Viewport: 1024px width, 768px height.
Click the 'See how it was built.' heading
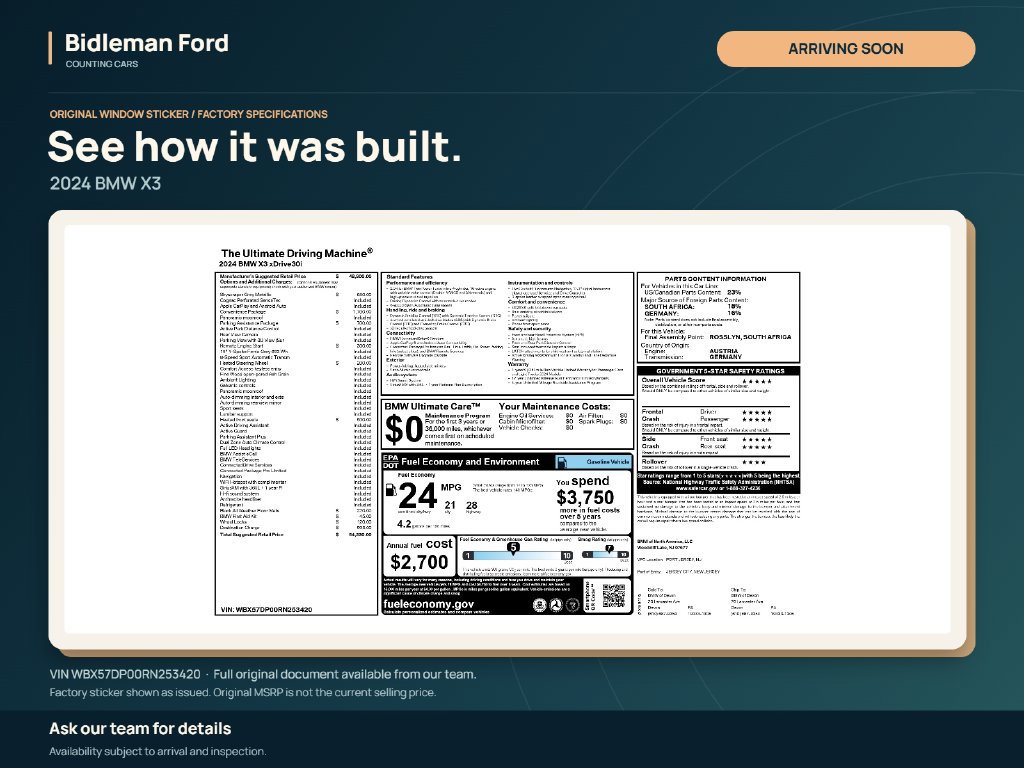tap(255, 146)
